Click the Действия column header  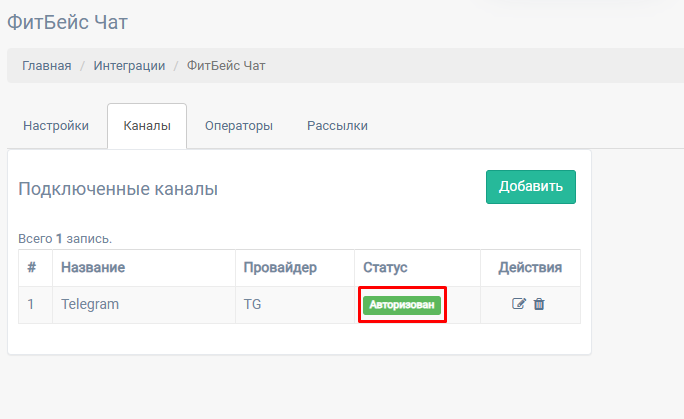[x=530, y=268]
